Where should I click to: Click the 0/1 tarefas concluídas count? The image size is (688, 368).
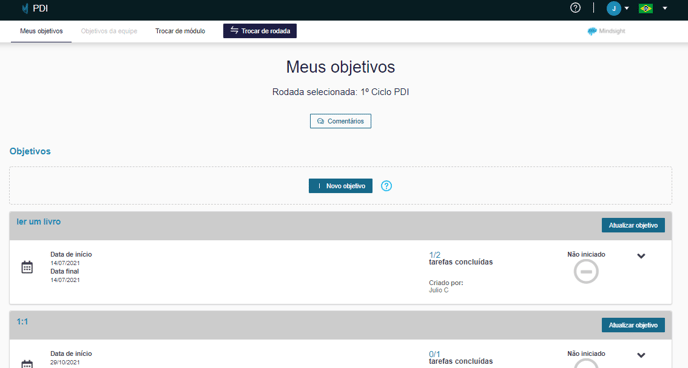tap(434, 354)
